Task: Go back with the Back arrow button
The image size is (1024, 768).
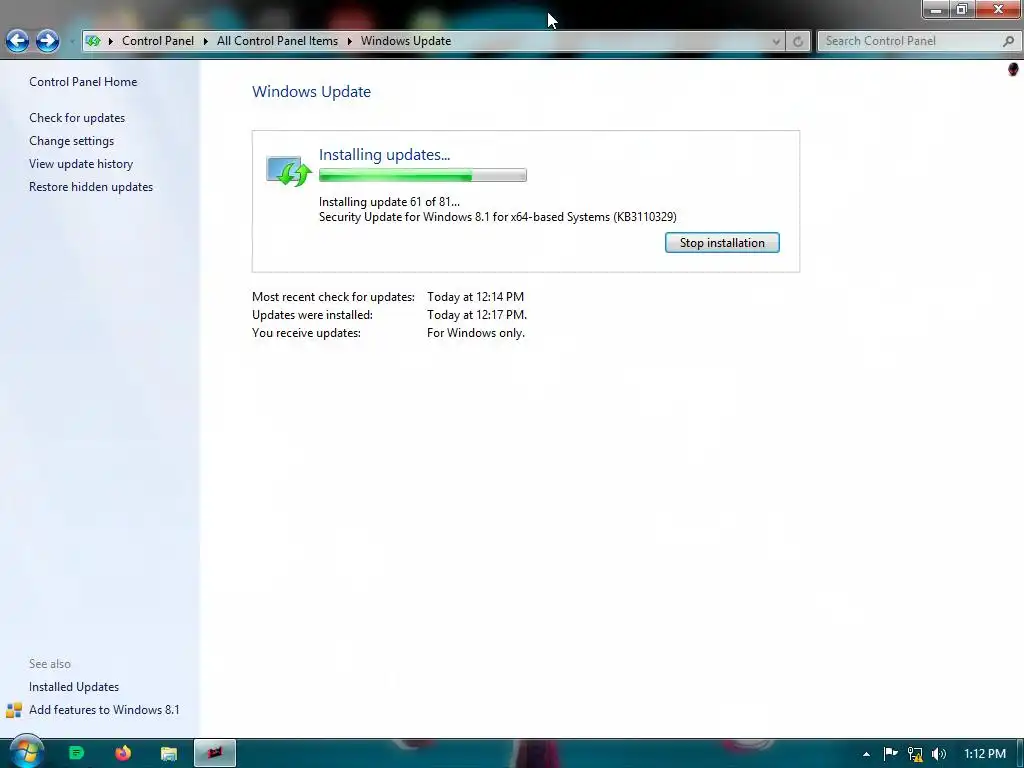Action: [18, 41]
